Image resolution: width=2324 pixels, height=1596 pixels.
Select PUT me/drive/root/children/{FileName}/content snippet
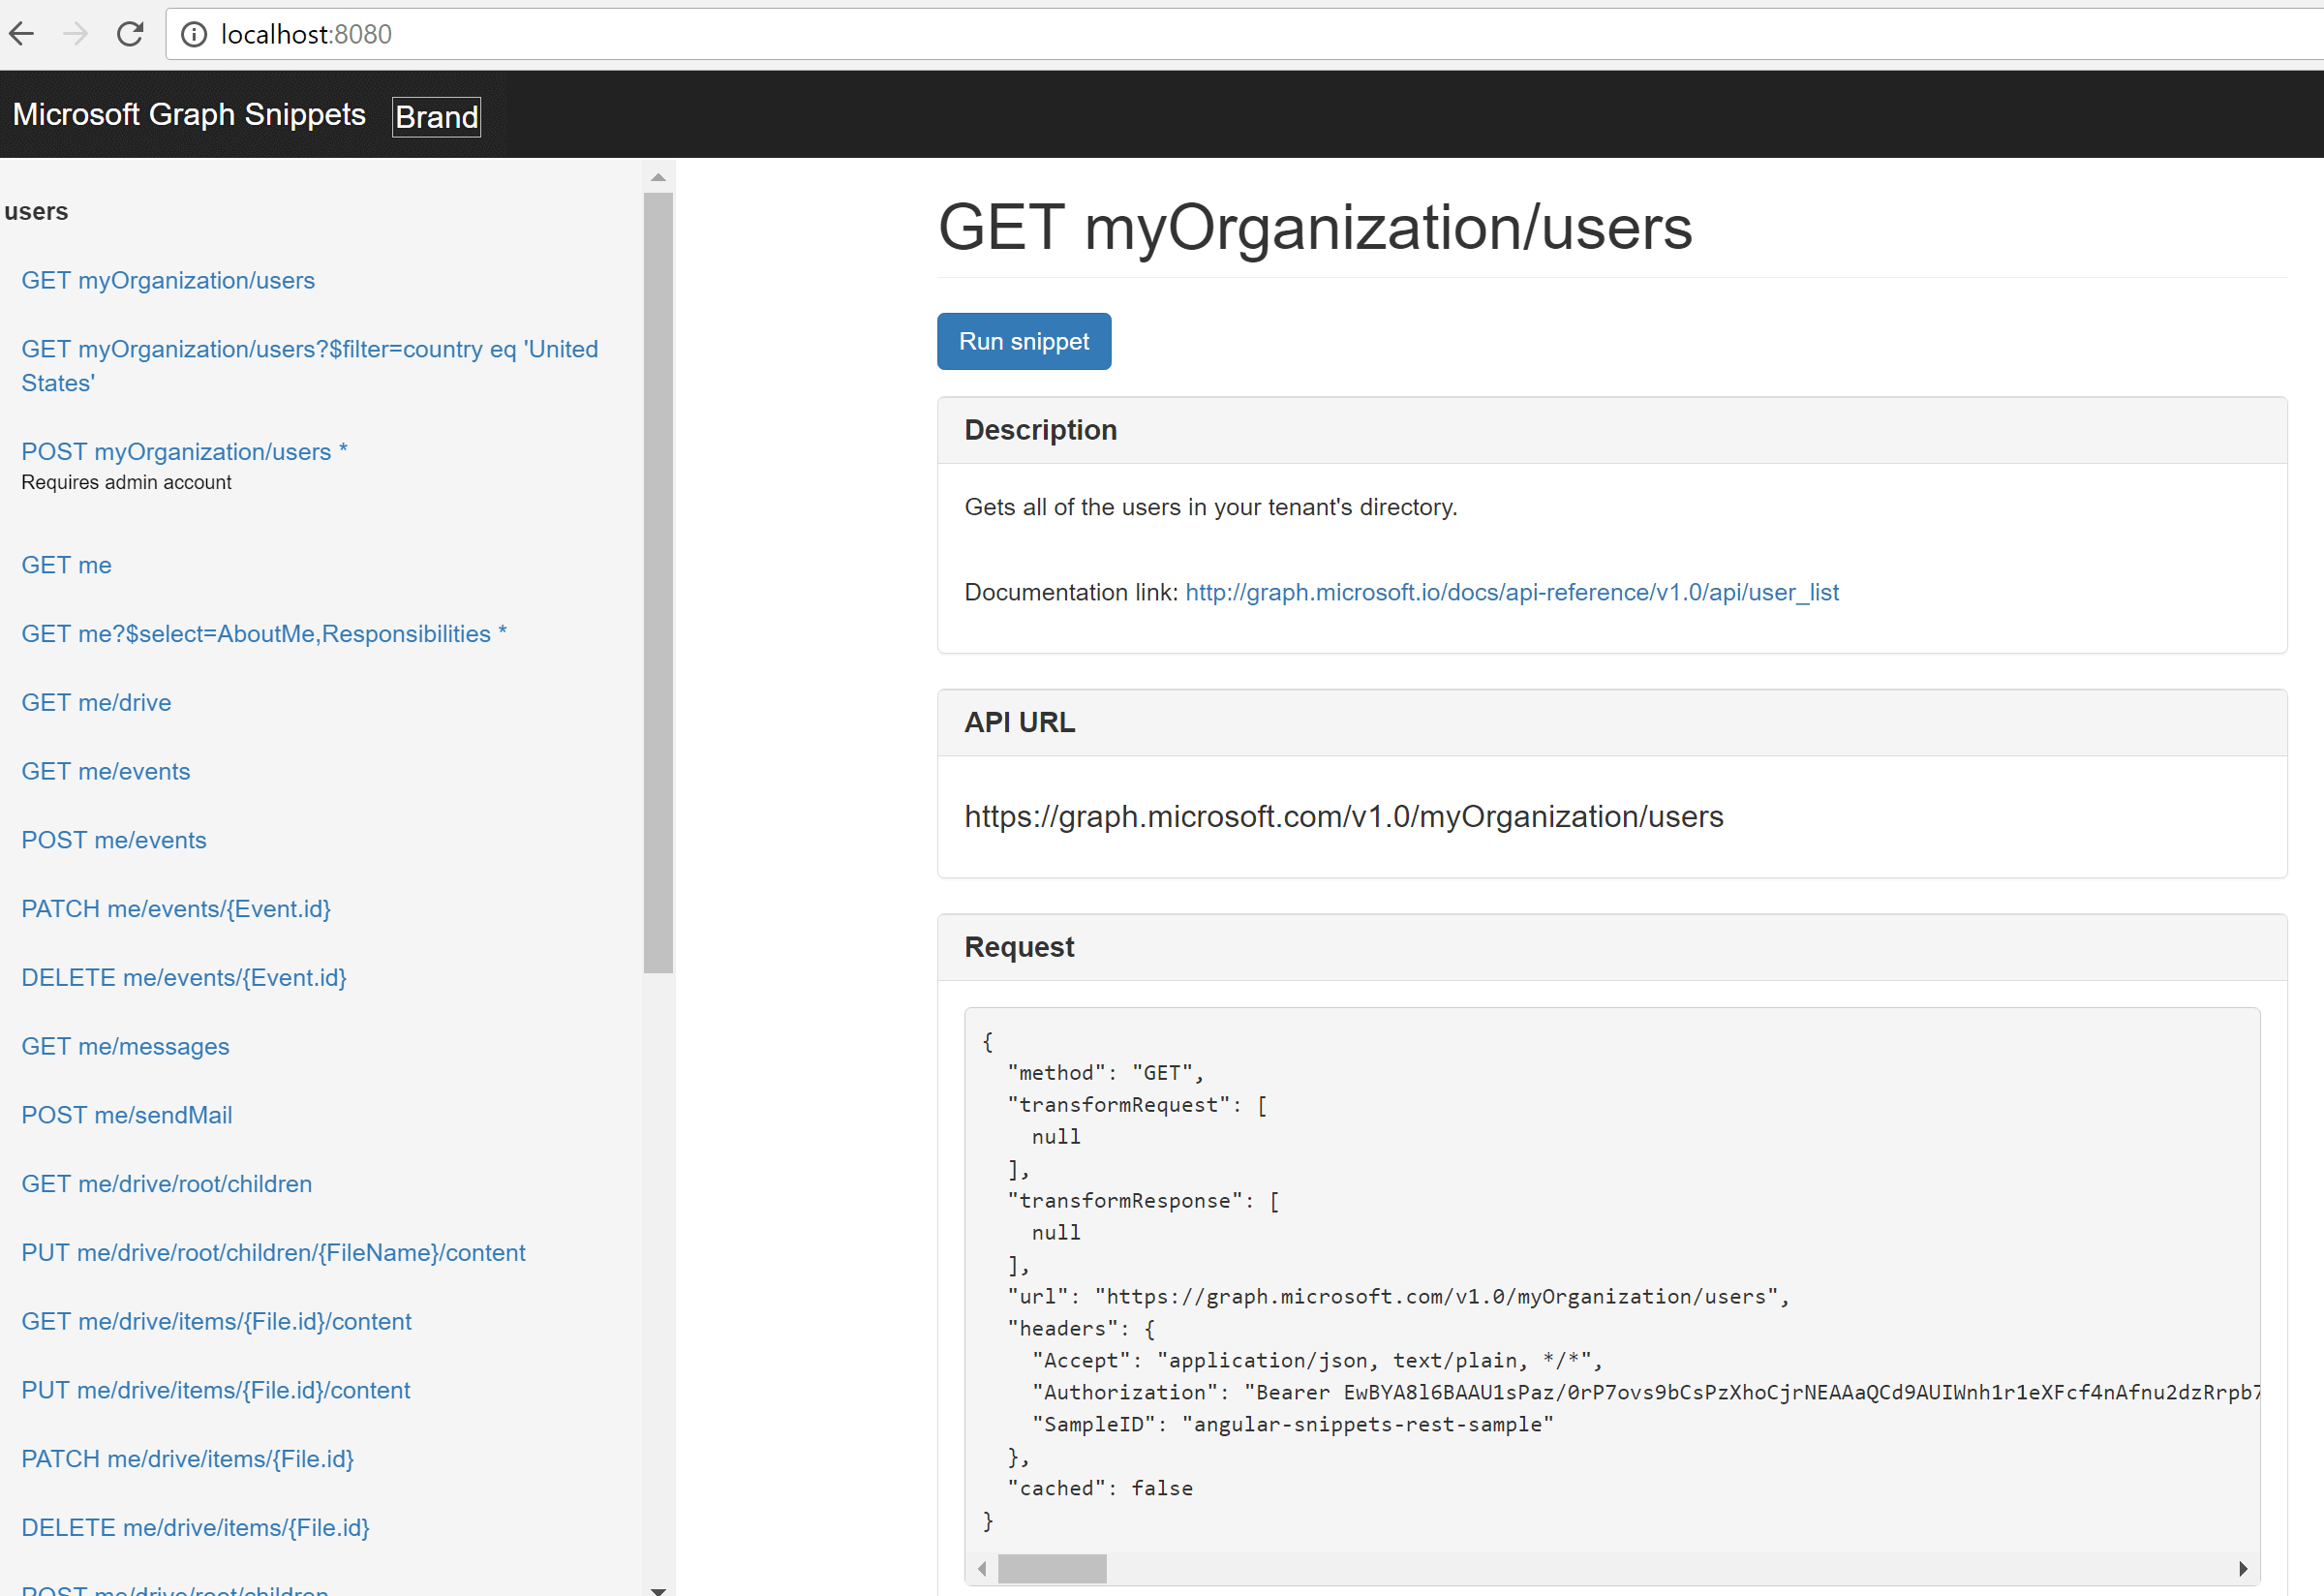[273, 1253]
